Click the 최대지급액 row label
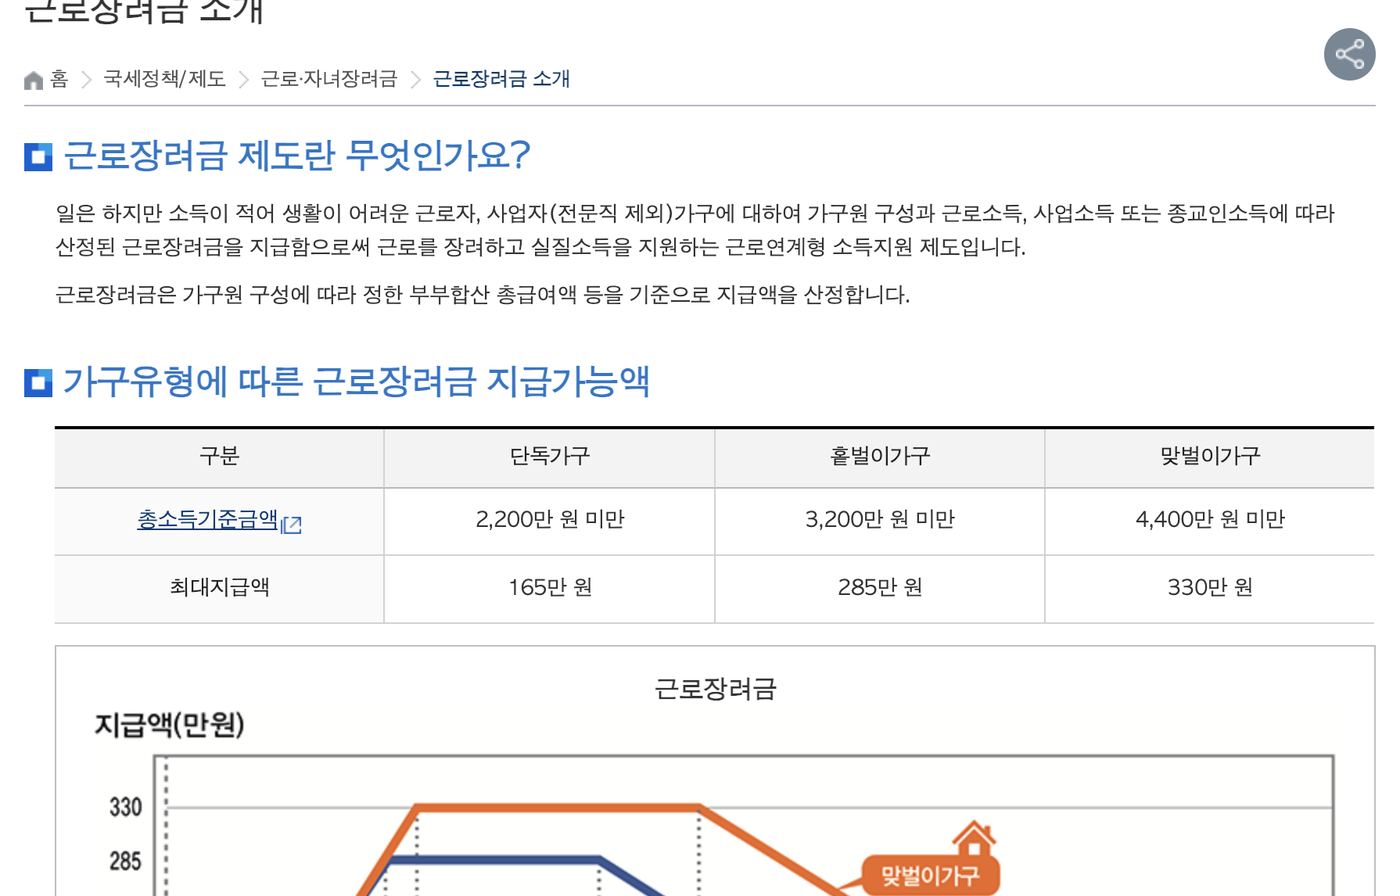 click(219, 588)
